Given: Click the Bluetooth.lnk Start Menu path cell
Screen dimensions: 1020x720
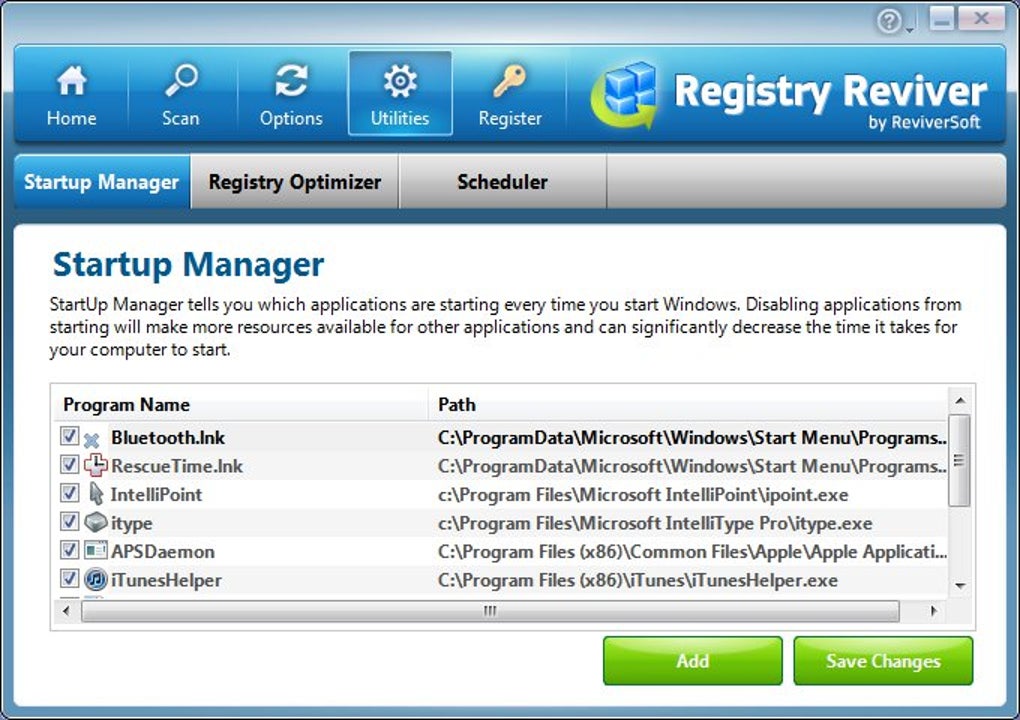Looking at the screenshot, I should point(692,438).
